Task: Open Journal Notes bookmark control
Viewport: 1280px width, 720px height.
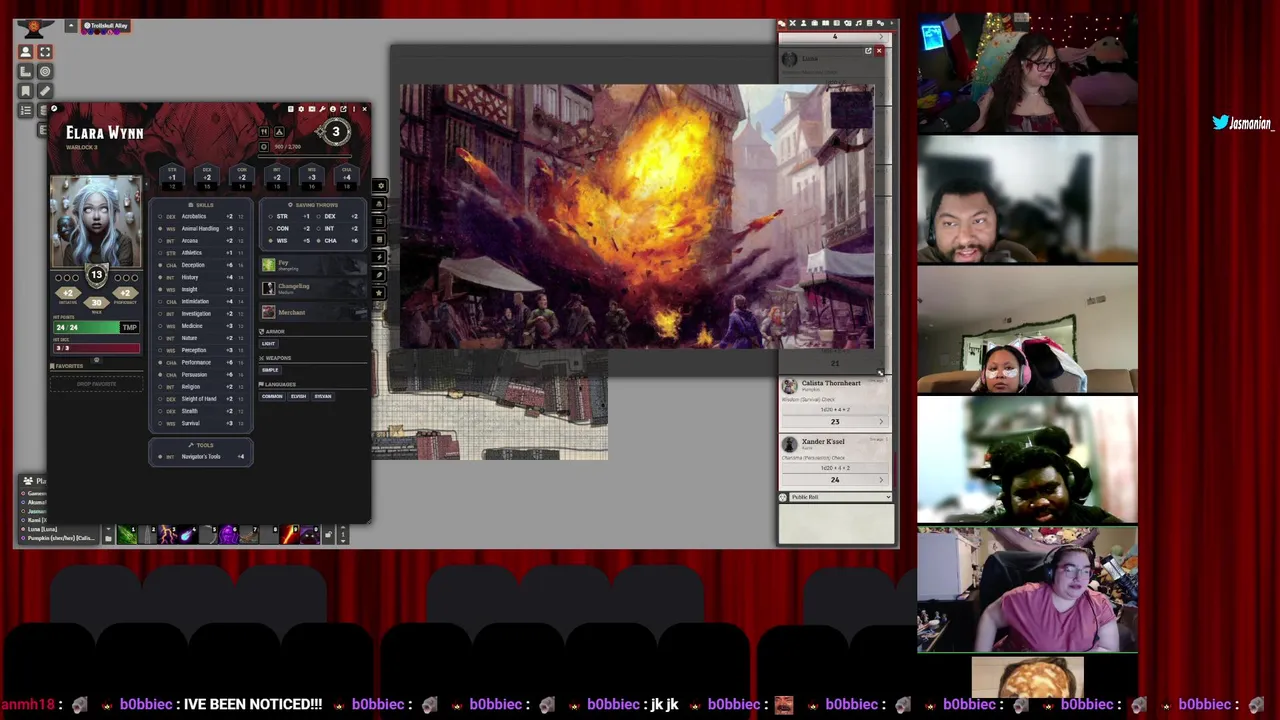Action: [26, 91]
